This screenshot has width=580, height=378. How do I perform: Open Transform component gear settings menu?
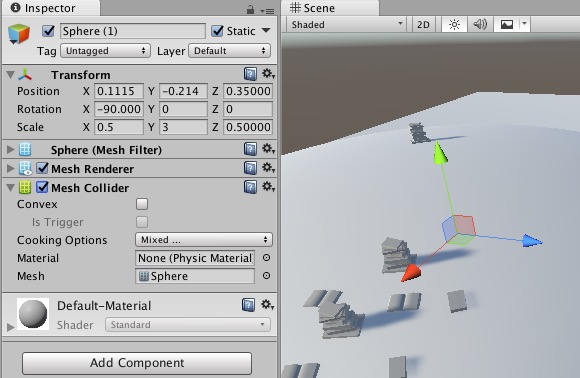[268, 74]
